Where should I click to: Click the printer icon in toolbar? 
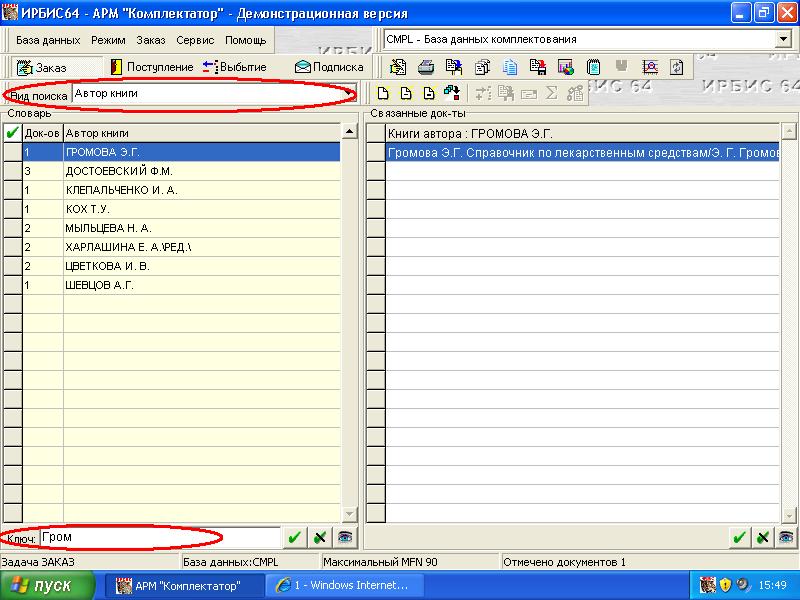[426, 67]
